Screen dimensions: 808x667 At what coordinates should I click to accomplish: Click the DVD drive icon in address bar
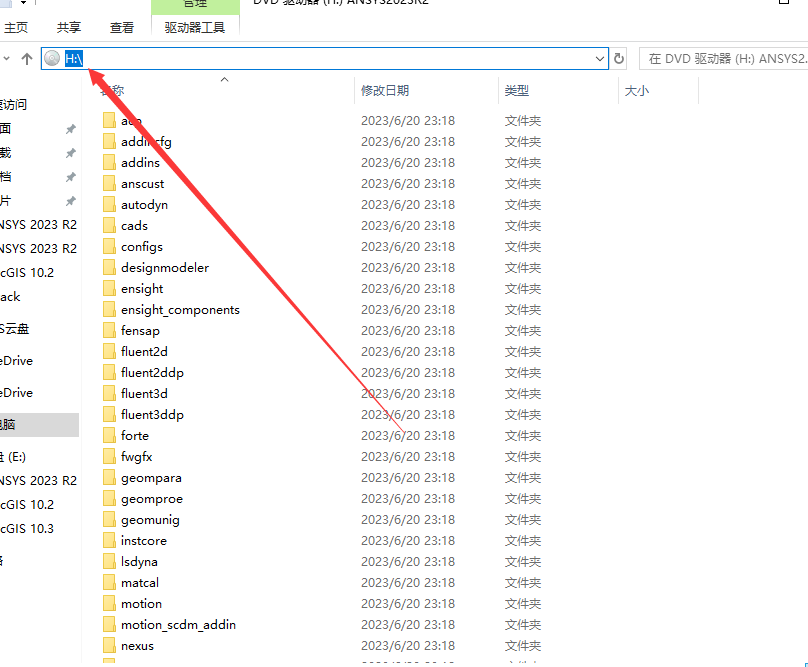tap(53, 59)
